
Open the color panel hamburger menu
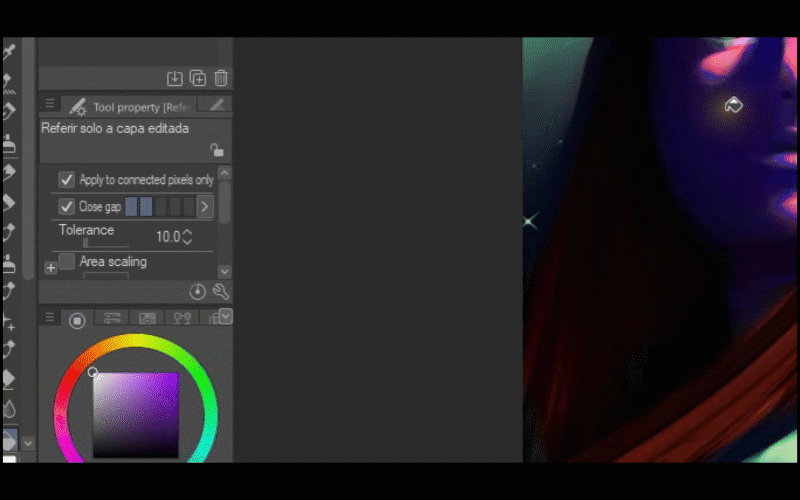[x=49, y=318]
